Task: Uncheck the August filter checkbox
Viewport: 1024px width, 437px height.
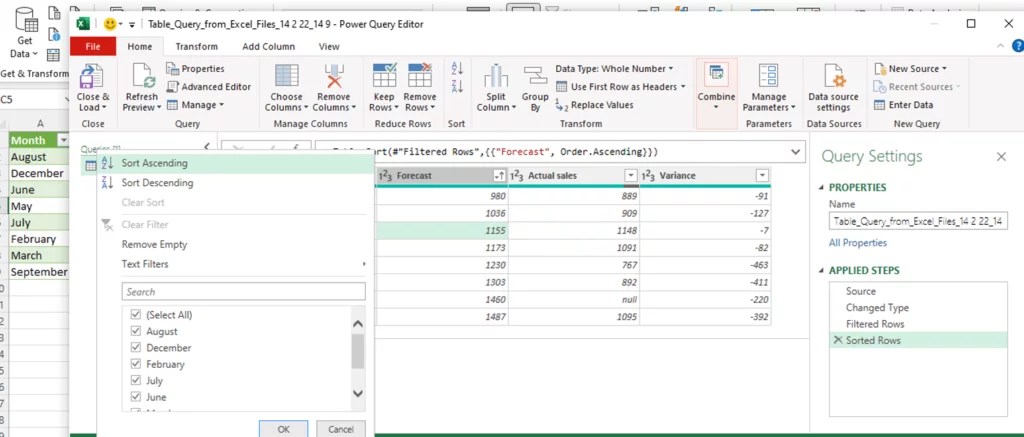Action: pyautogui.click(x=136, y=331)
